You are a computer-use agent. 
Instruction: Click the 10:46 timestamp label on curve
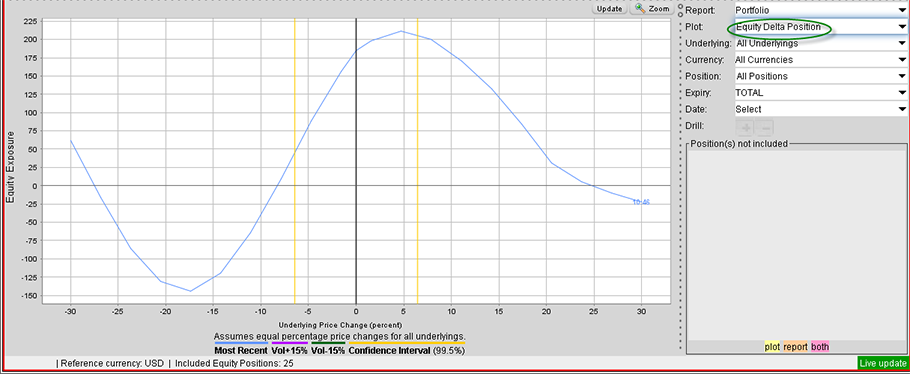click(x=641, y=202)
